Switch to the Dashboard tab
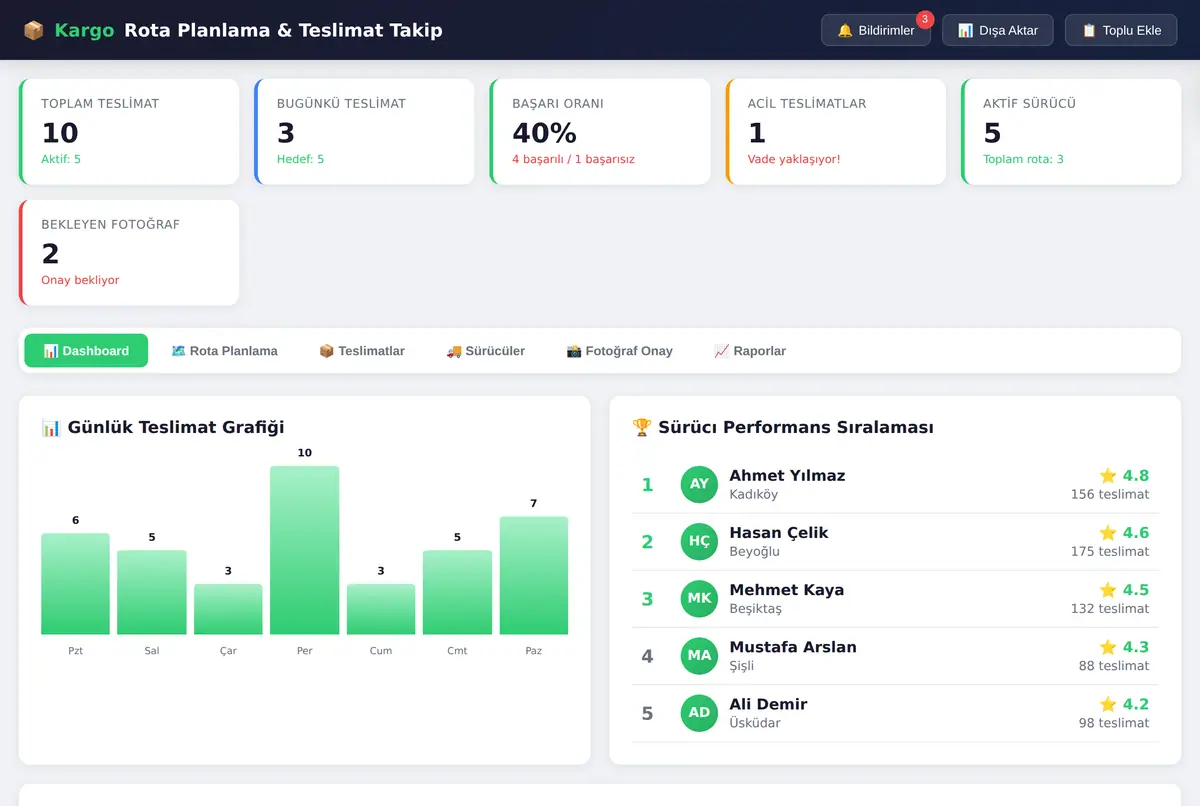Viewport: 1200px width, 806px height. (x=86, y=351)
